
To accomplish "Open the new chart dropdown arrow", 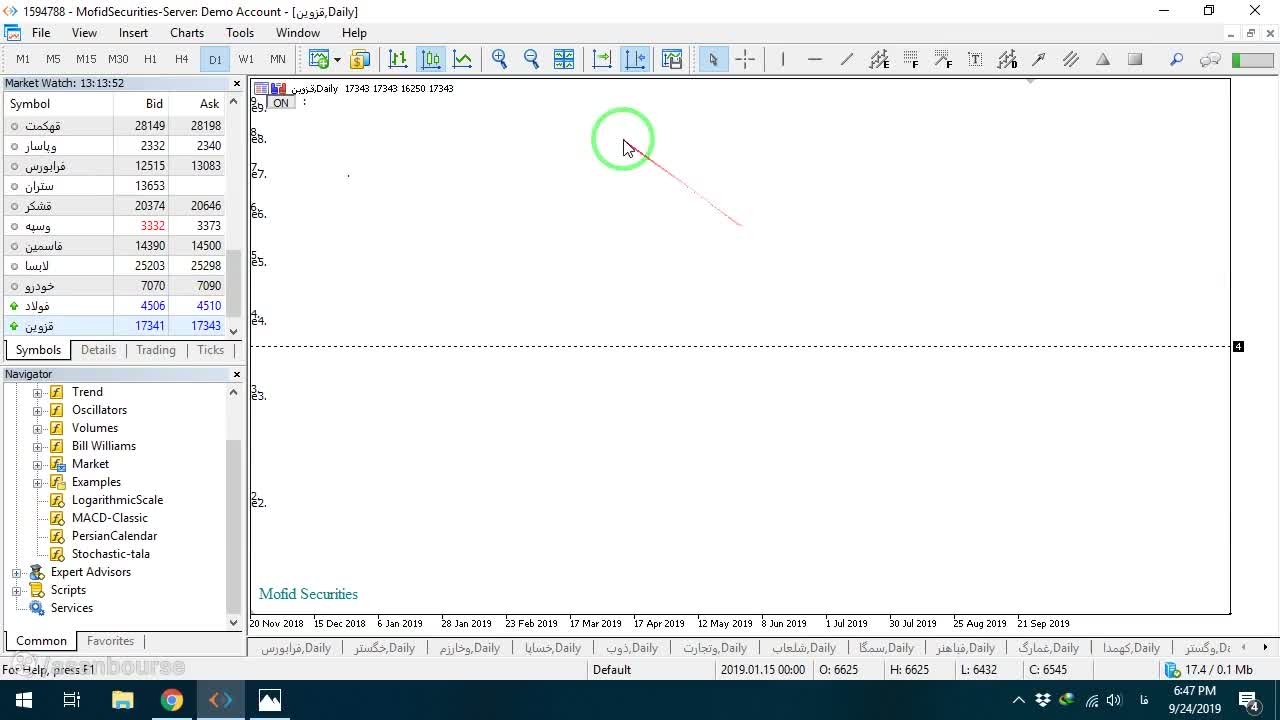I will coord(337,59).
